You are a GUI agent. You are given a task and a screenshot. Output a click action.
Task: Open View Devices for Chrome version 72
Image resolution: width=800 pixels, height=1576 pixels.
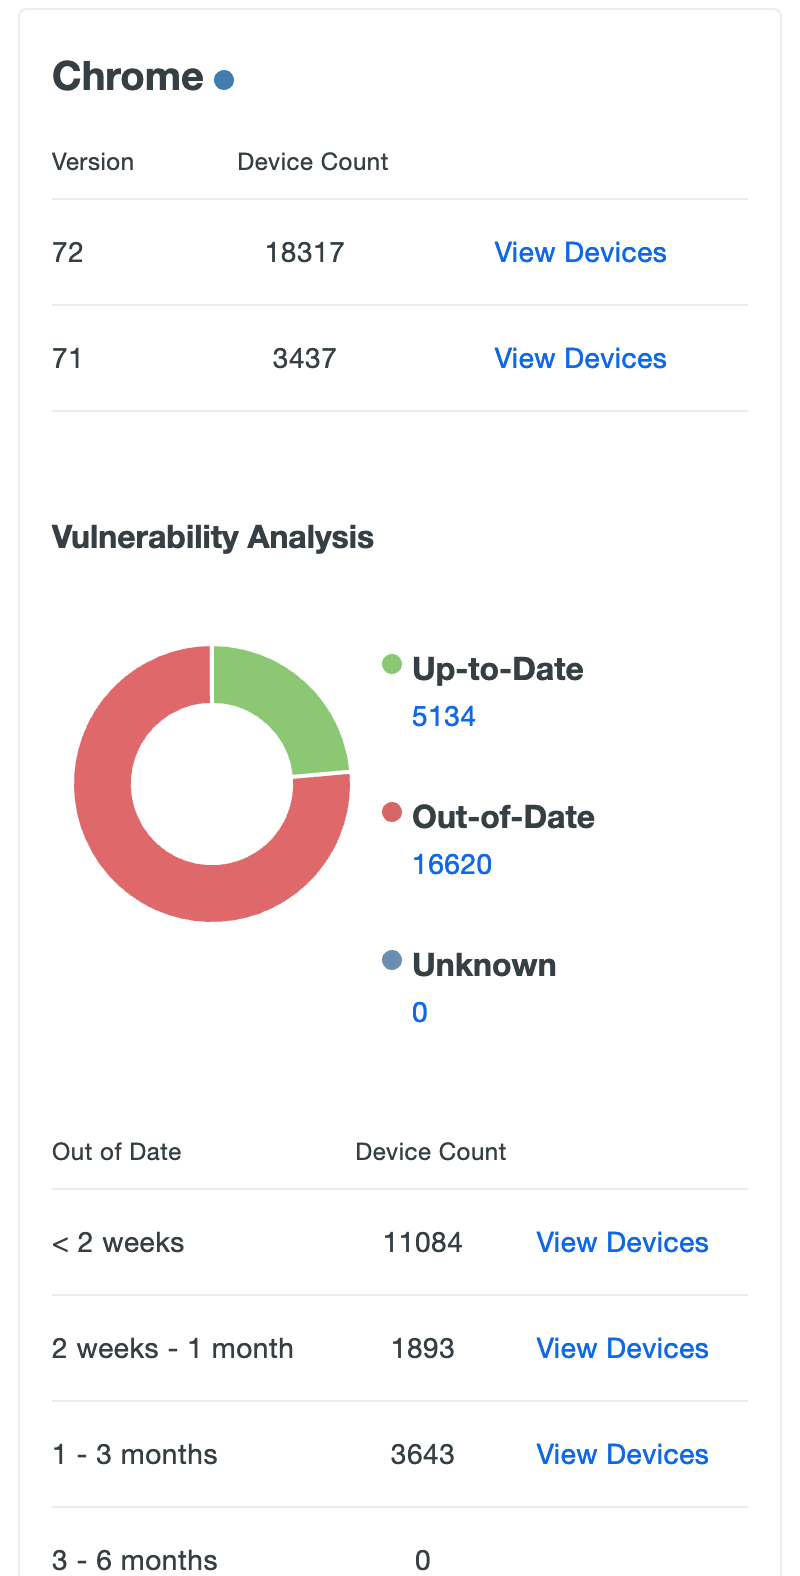(580, 252)
